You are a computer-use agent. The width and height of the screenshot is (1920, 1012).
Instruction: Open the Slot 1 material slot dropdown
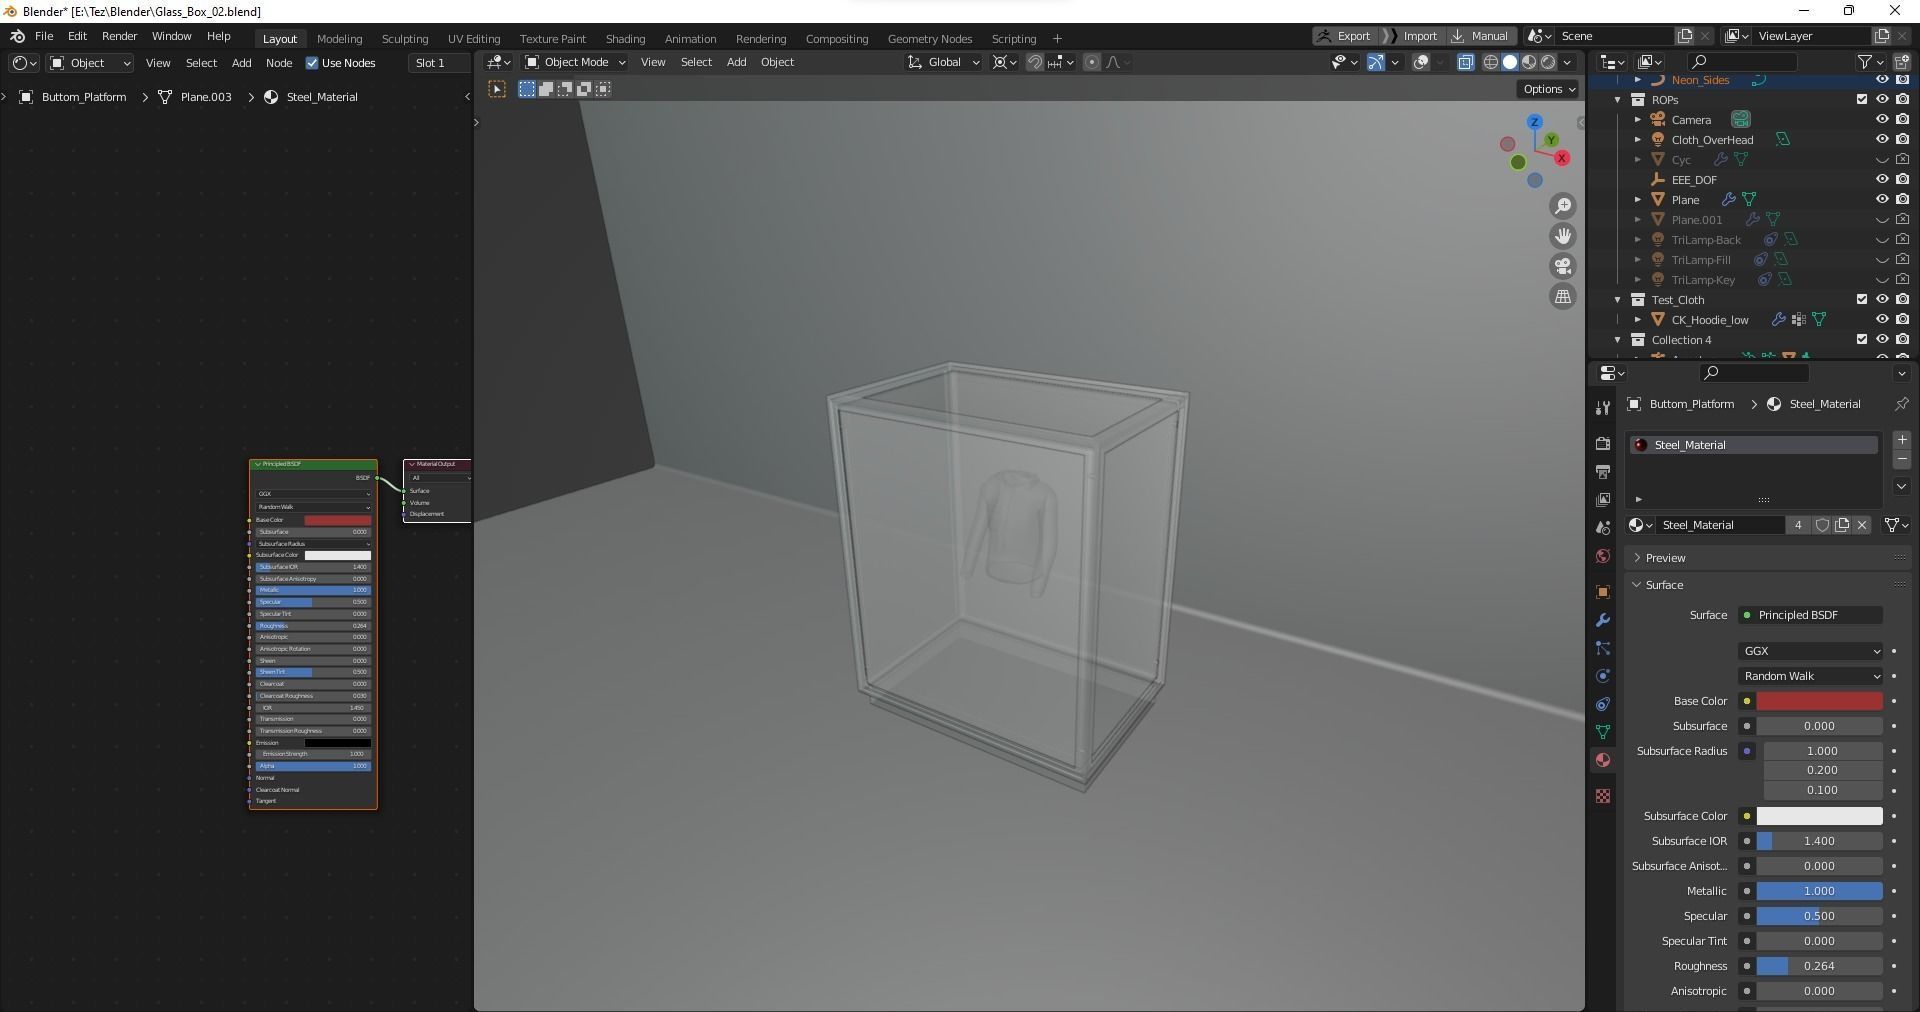[x=439, y=63]
